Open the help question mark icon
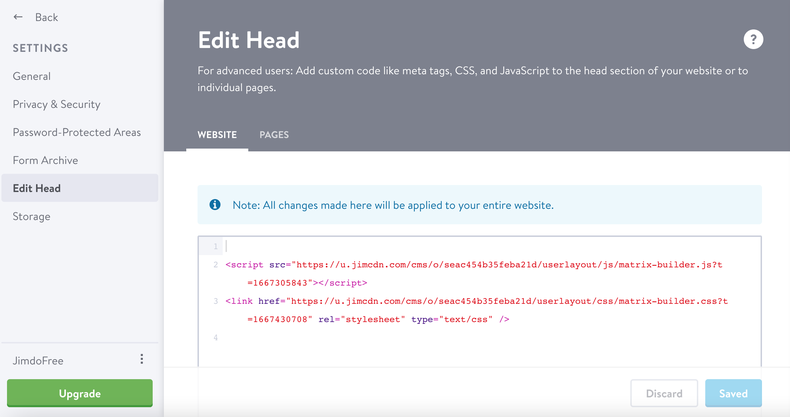 [753, 39]
